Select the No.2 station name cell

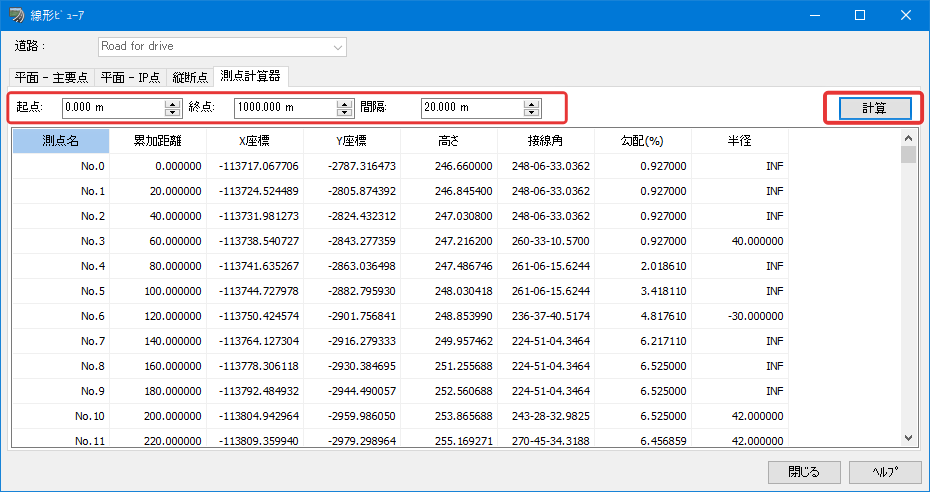point(60,216)
